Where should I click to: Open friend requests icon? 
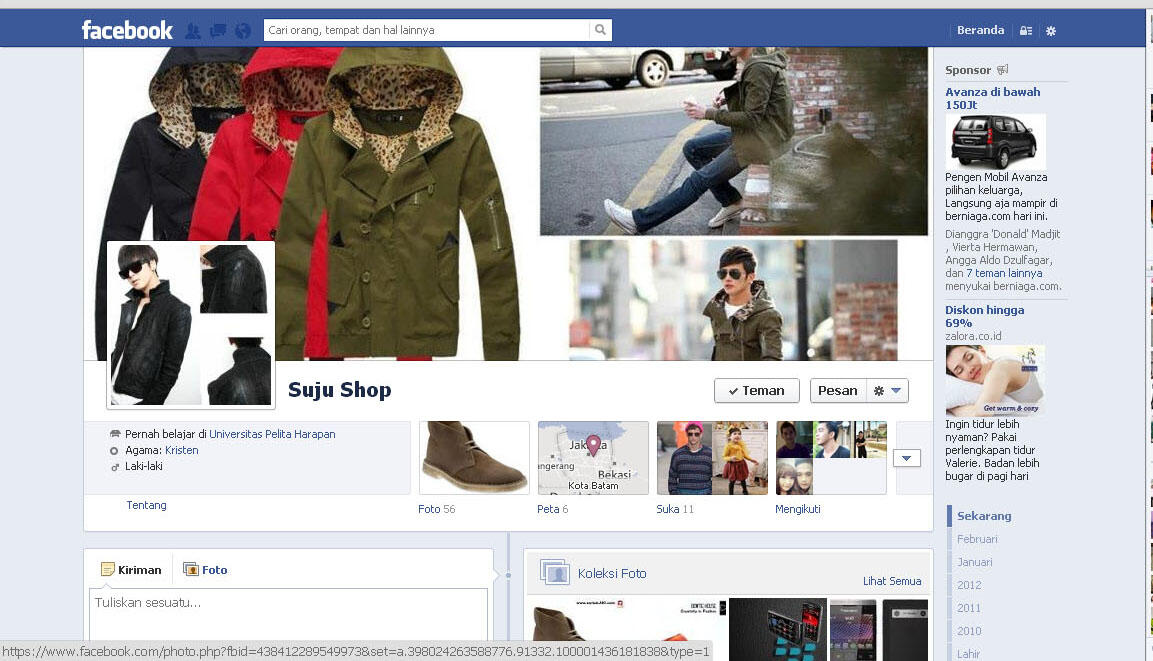[x=193, y=31]
